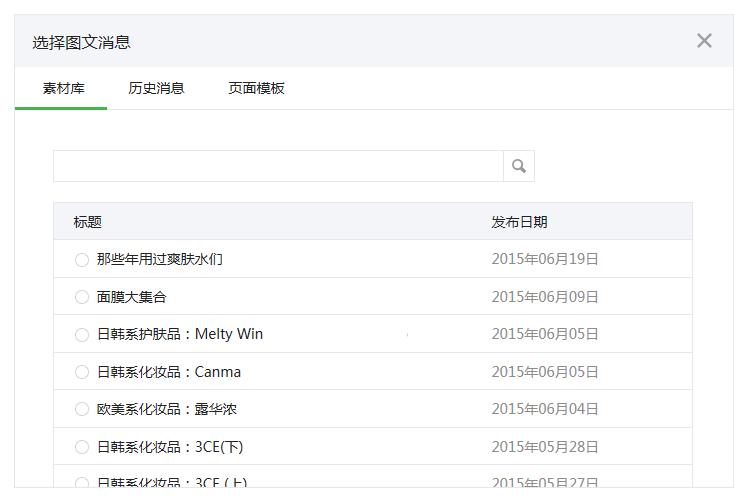This screenshot has width=750, height=500.
Task: Choose the 面膜大集合 radio button
Action: pyautogui.click(x=82, y=297)
